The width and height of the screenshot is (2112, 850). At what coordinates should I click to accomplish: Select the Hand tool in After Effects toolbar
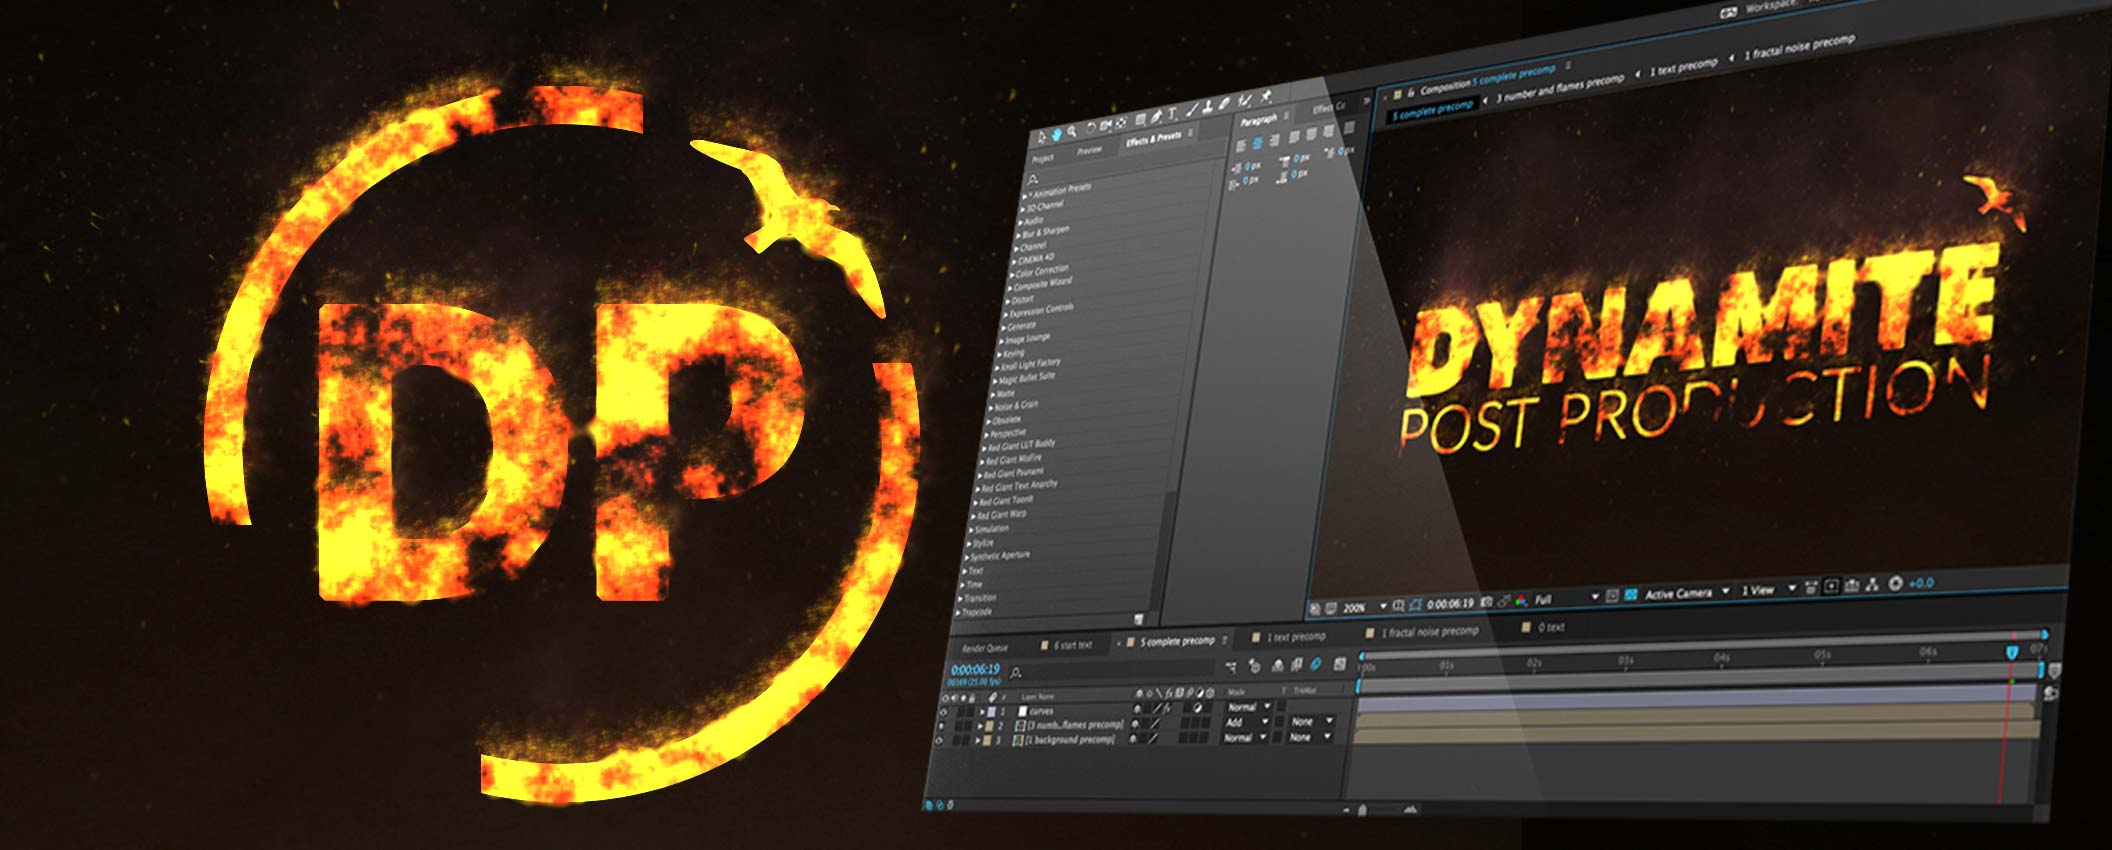[x=1057, y=134]
